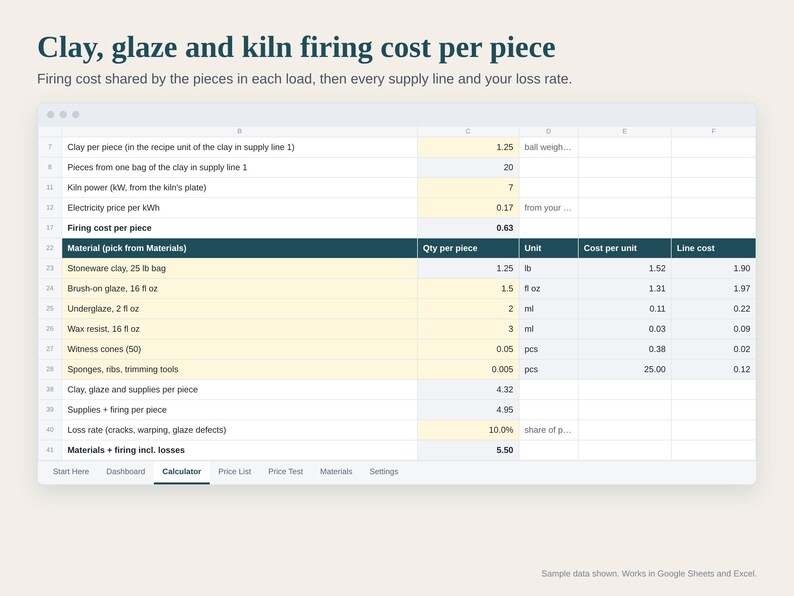This screenshot has height=596, width=794.
Task: Click kiln power value 7
Action: click(x=468, y=187)
